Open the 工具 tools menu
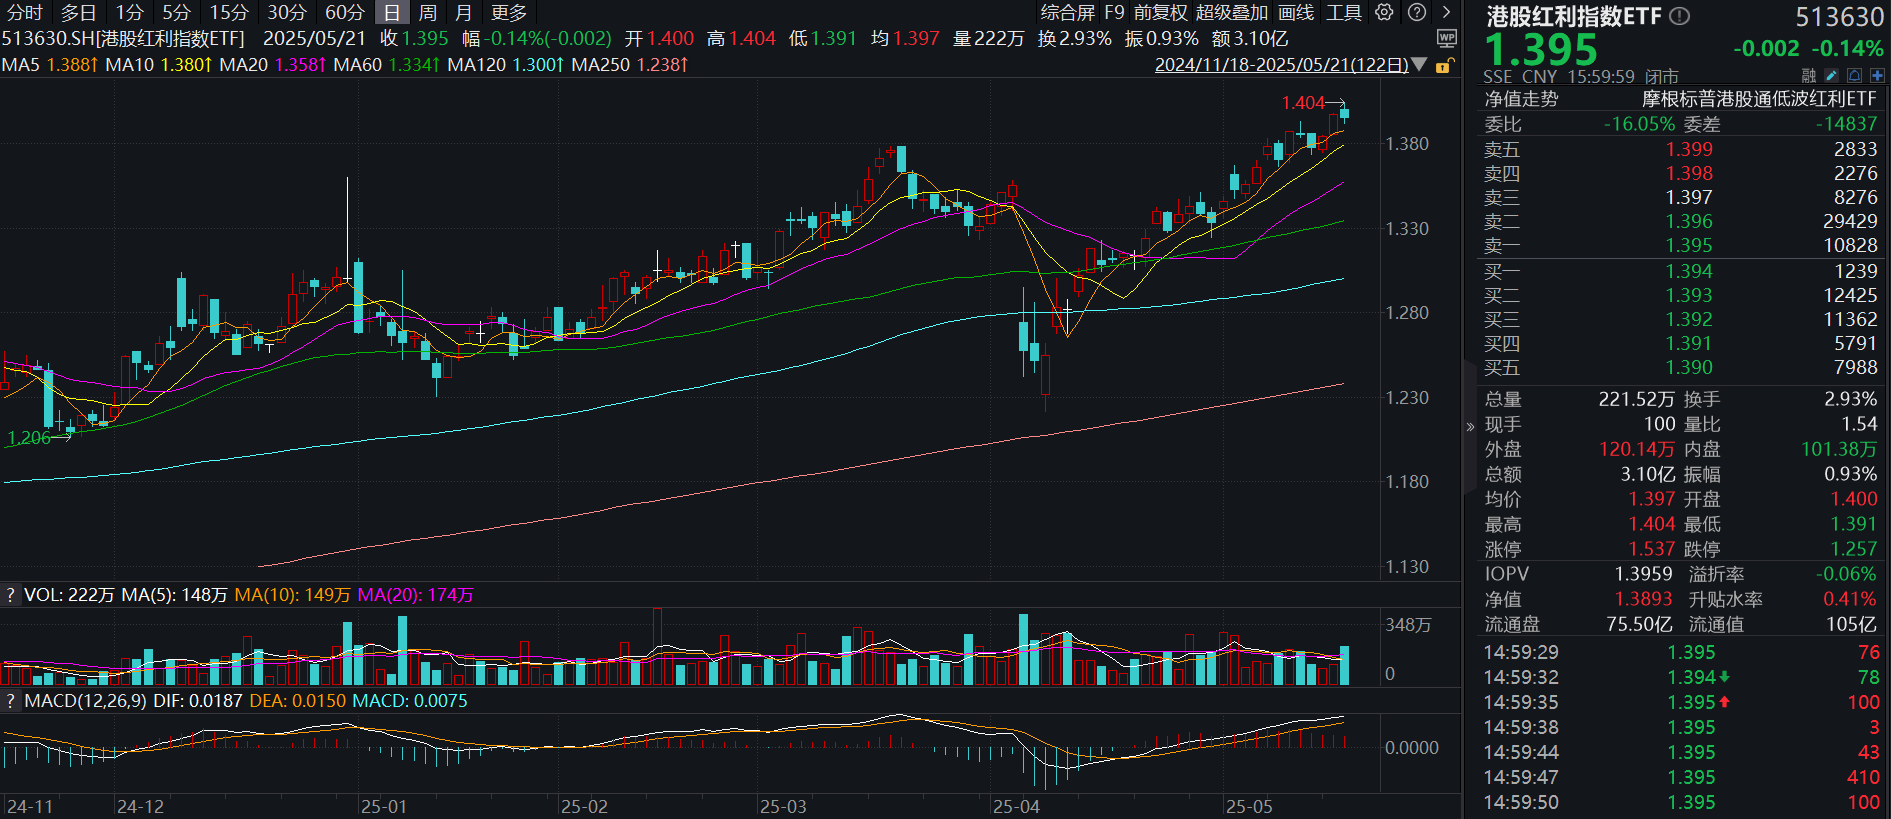This screenshot has height=819, width=1891. tap(1344, 12)
